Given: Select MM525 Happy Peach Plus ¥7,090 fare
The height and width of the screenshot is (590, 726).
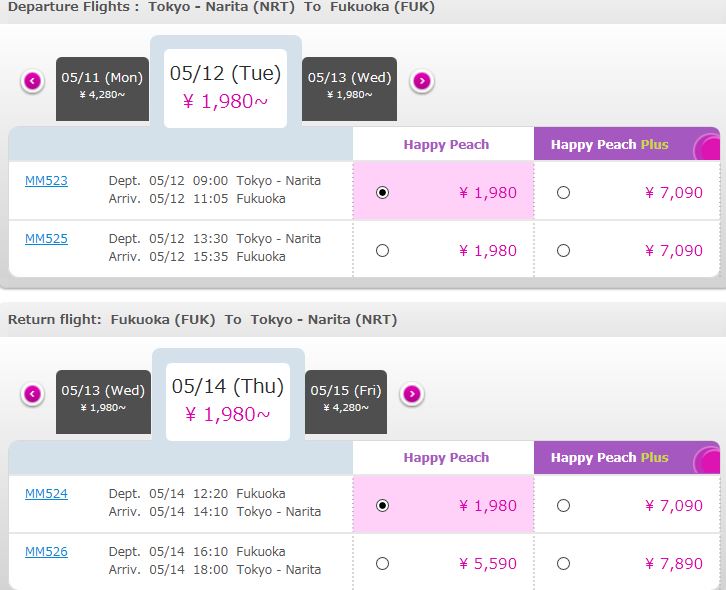Looking at the screenshot, I should pos(563,251).
